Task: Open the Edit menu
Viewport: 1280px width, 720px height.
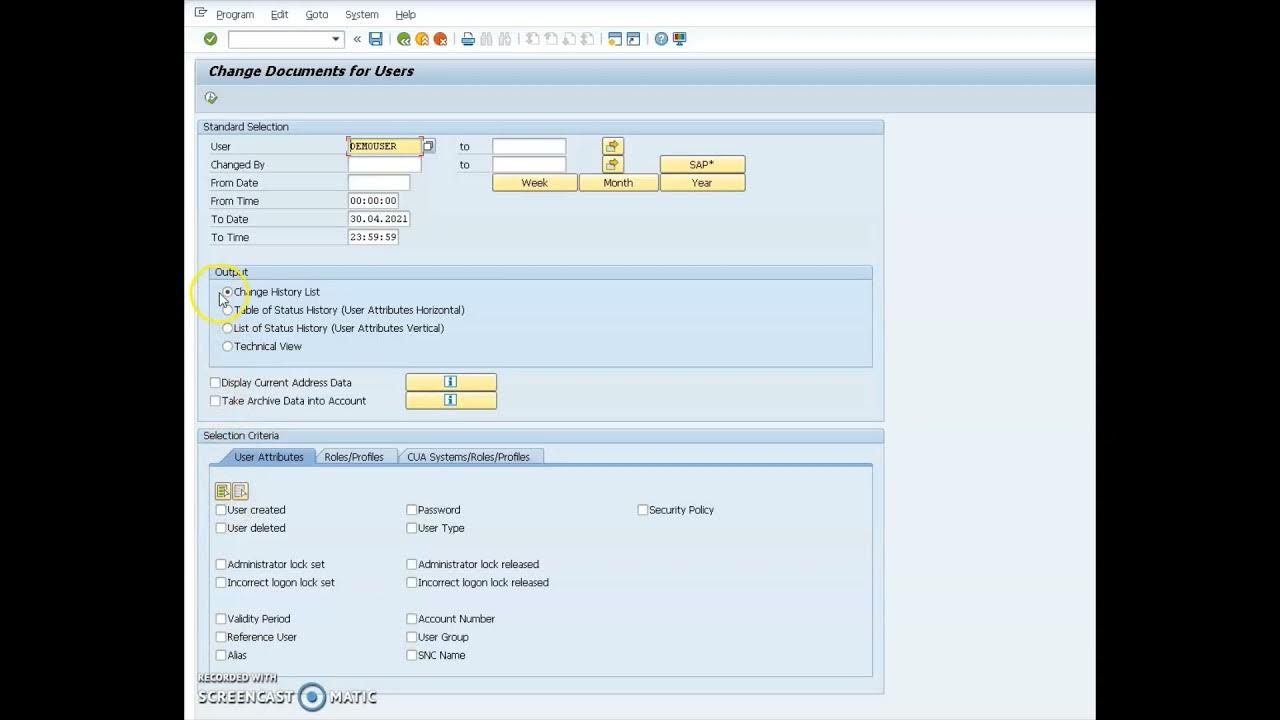Action: [280, 15]
